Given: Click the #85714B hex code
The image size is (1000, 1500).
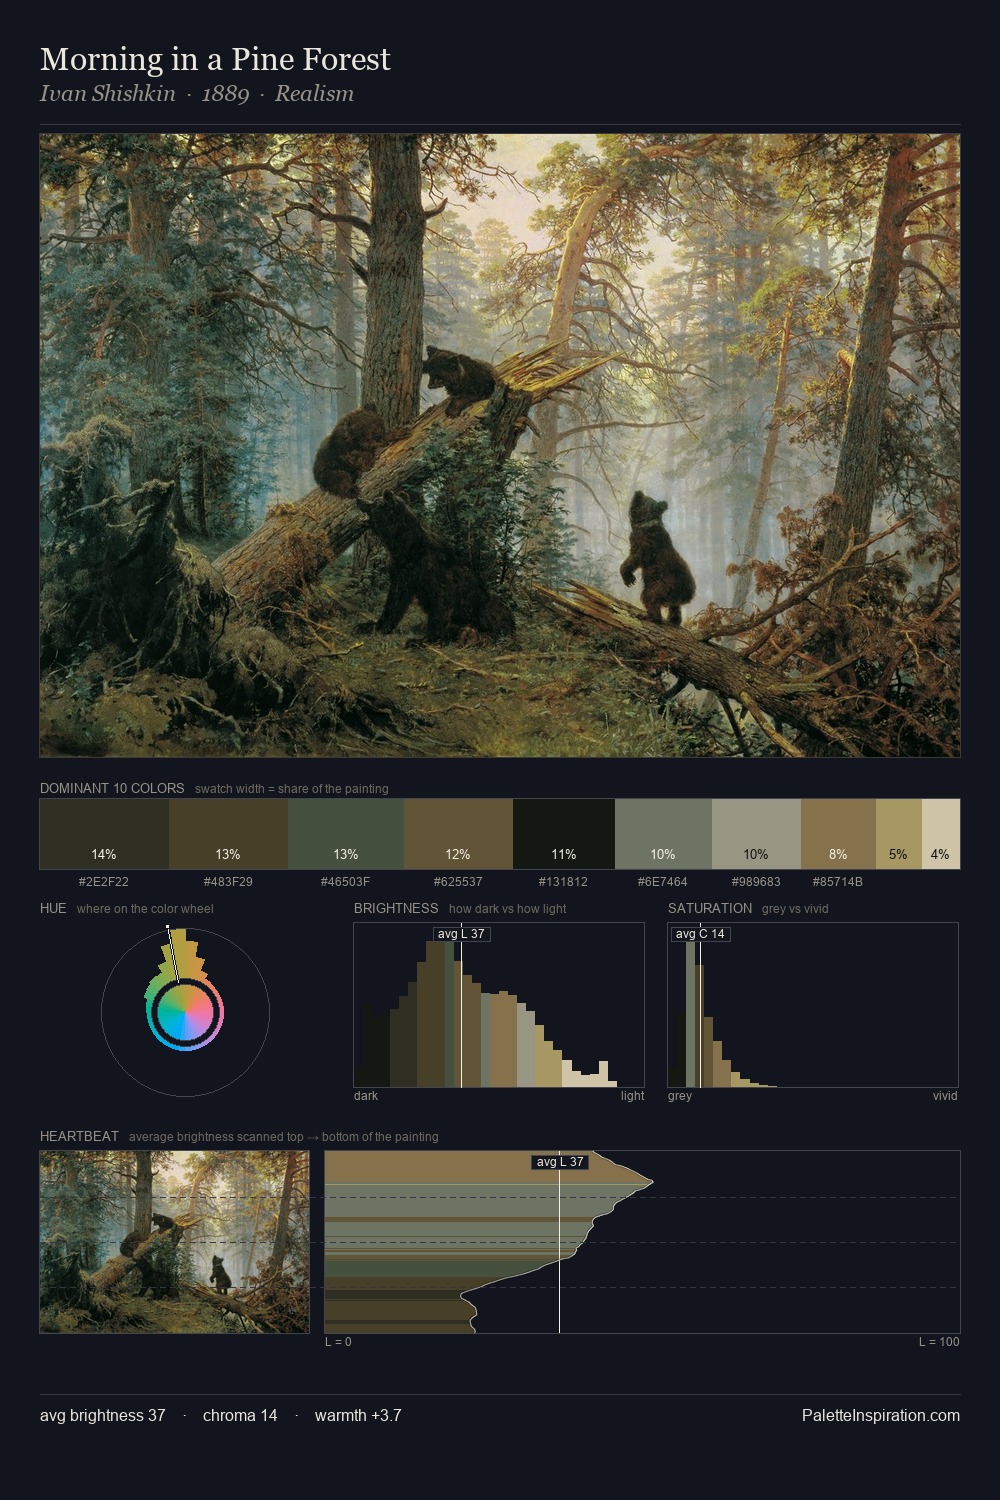Looking at the screenshot, I should pos(838,882).
